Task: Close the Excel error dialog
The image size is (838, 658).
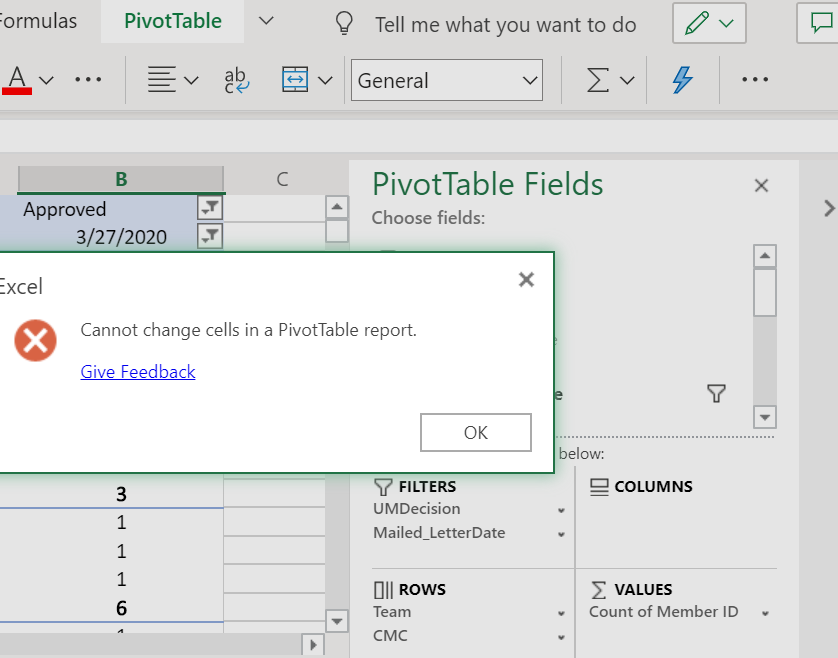Action: pos(526,280)
